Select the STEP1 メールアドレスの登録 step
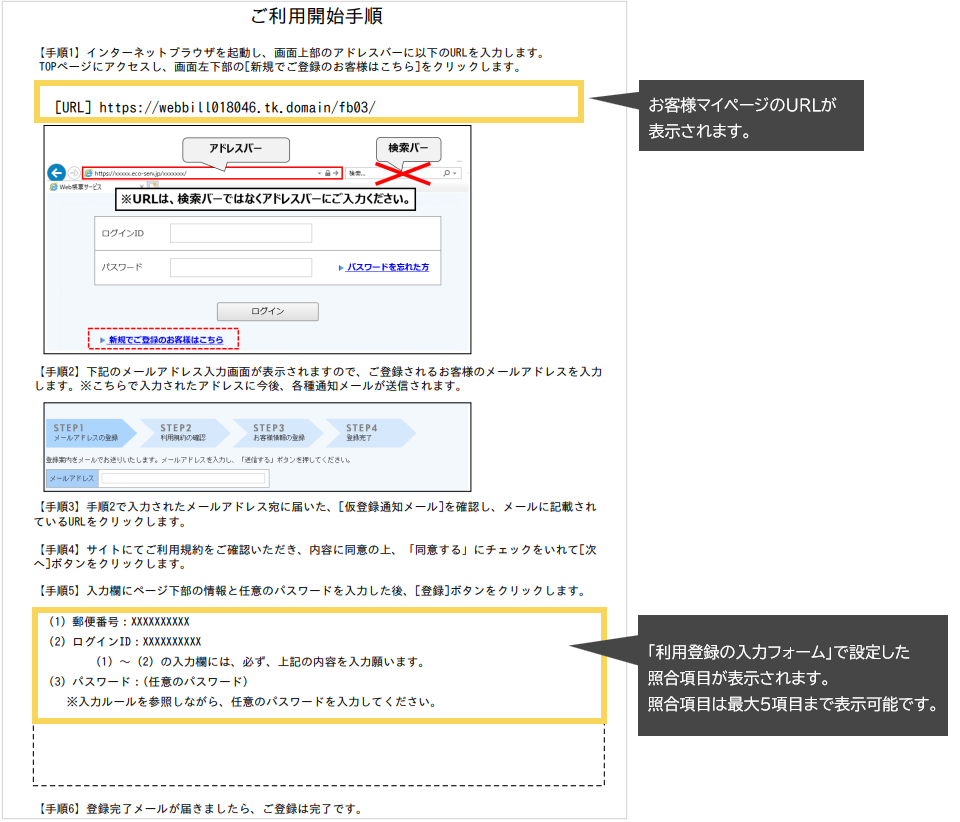Image resolution: width=960 pixels, height=822 pixels. click(x=86, y=432)
